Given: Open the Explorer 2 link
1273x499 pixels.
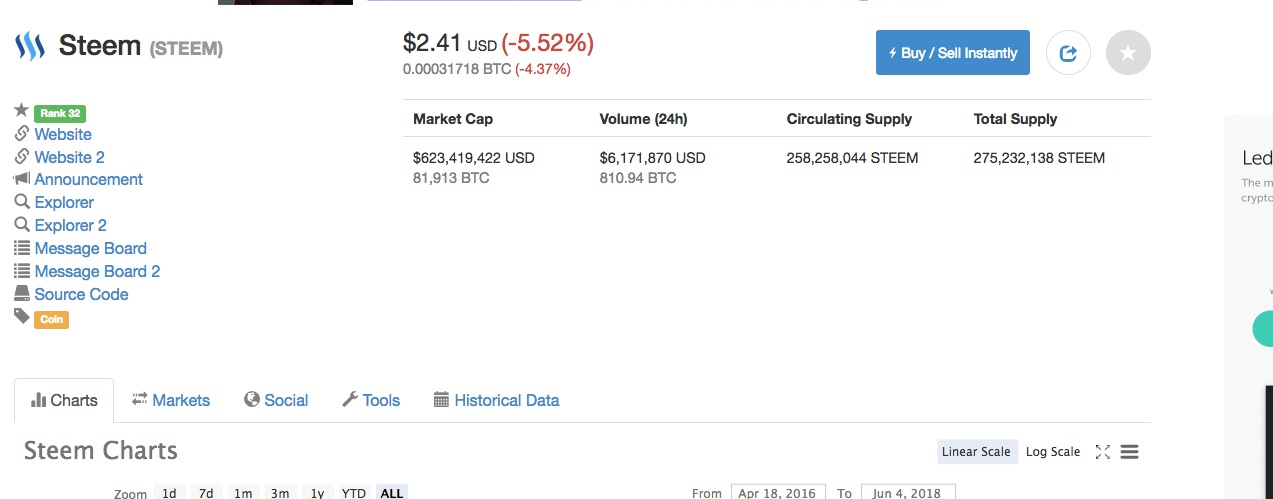Looking at the screenshot, I should tap(70, 225).
